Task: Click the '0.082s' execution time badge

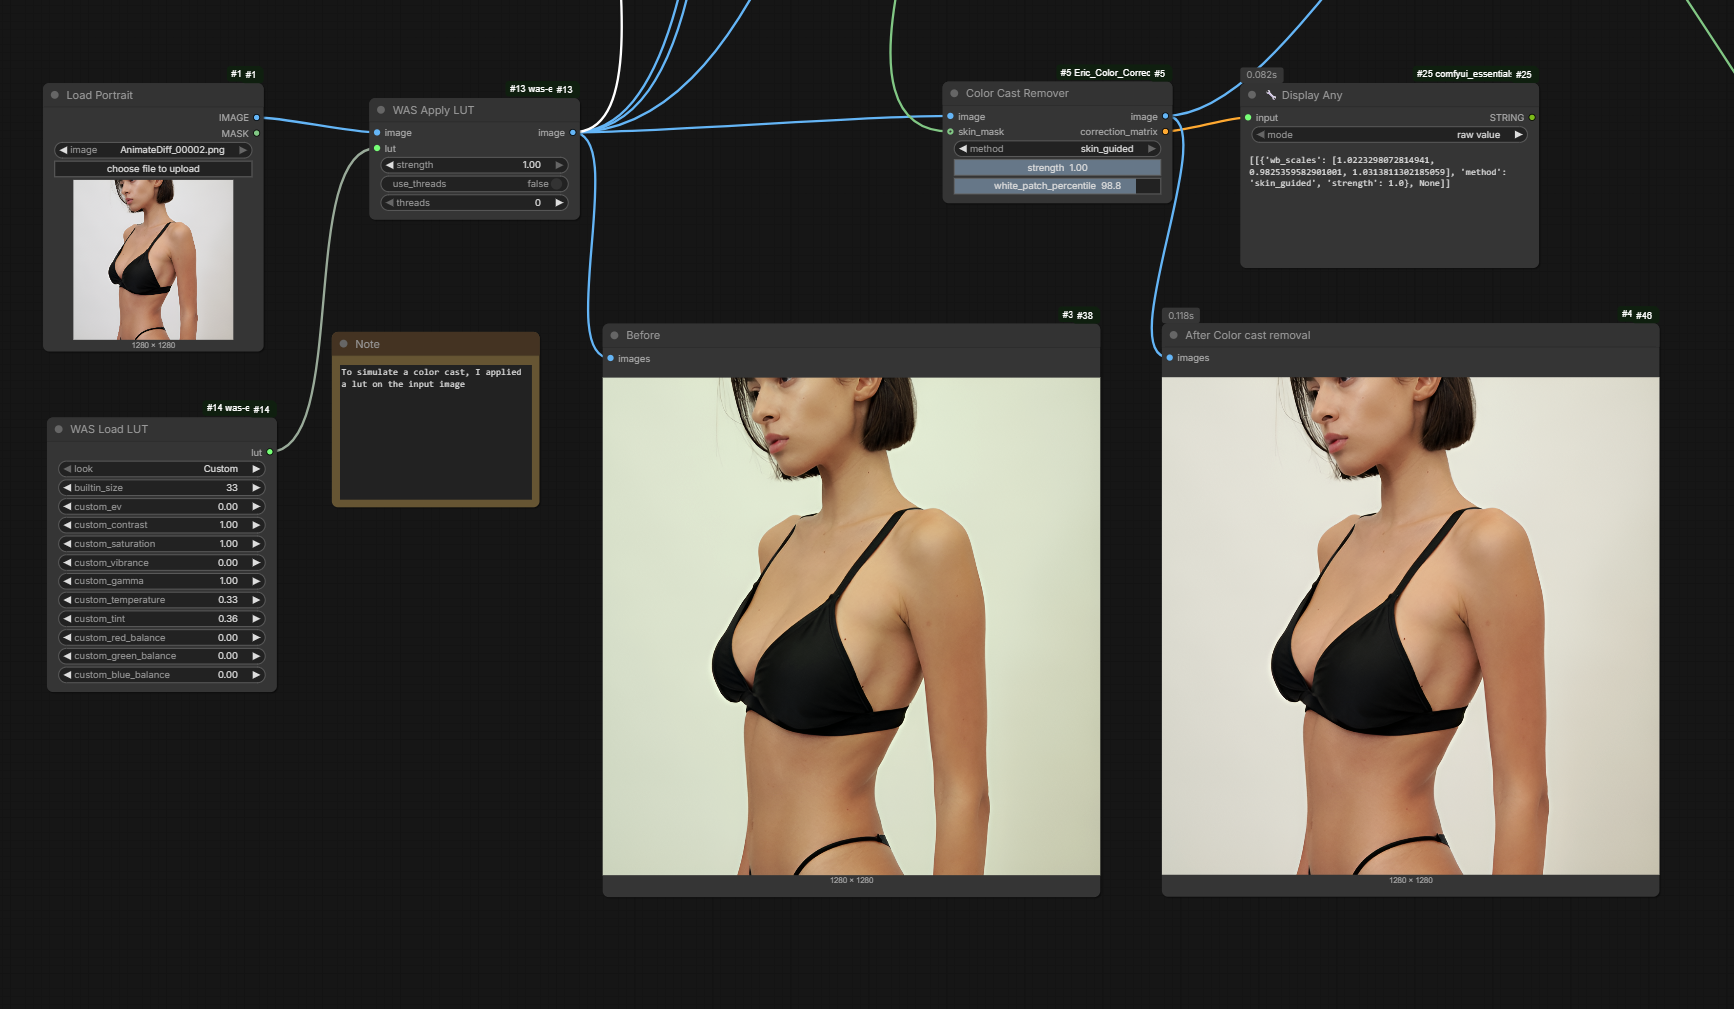Action: pyautogui.click(x=1261, y=75)
